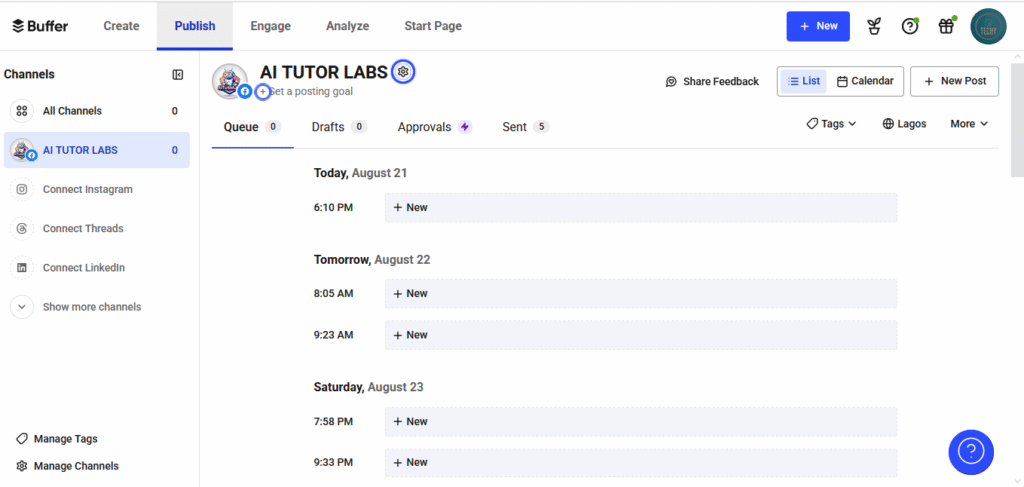Add new post at 9:33 PM slot
This screenshot has width=1024, height=487.
tap(641, 462)
